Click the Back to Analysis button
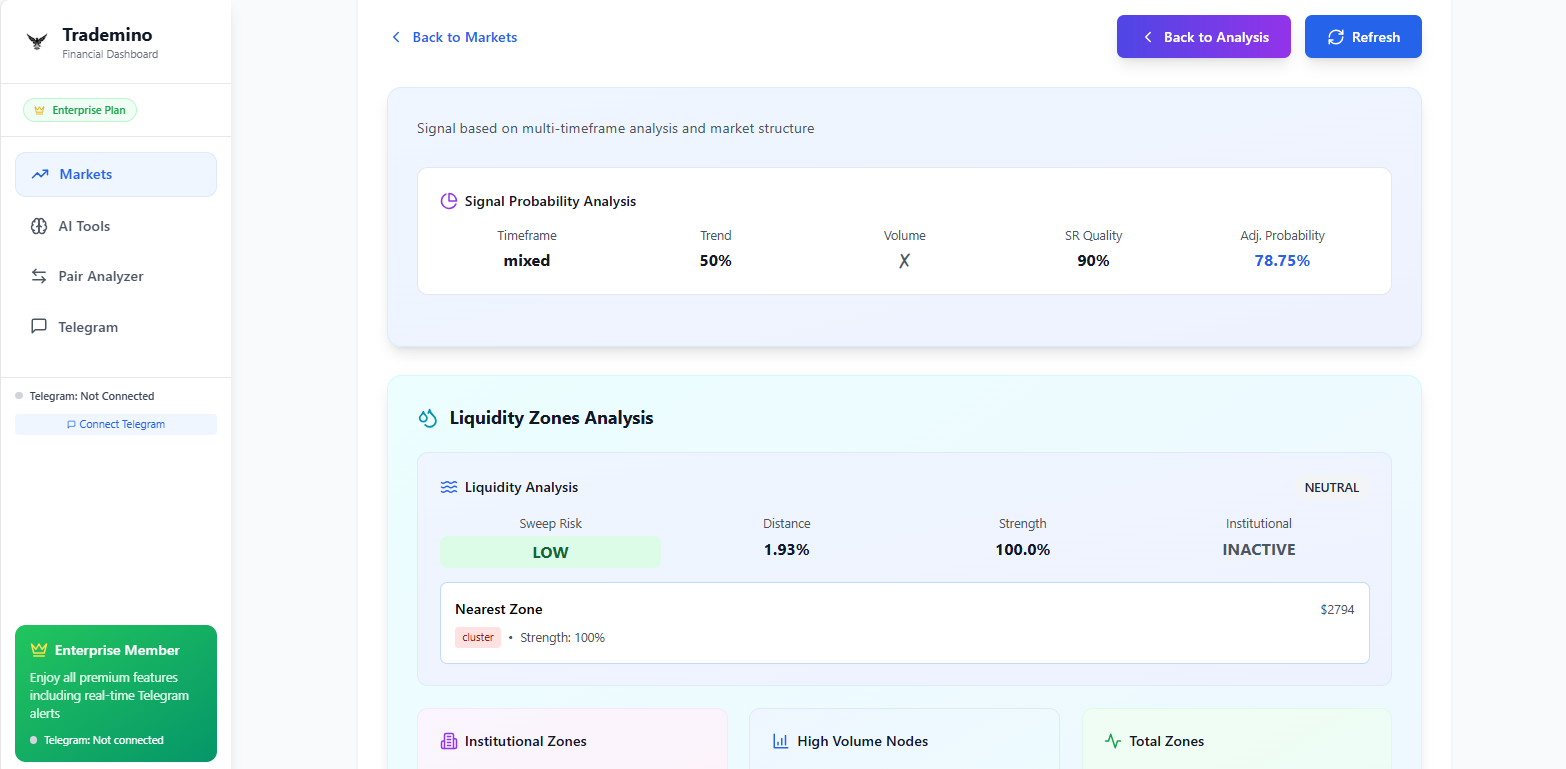Viewport: 1566px width, 769px height. coord(1203,36)
